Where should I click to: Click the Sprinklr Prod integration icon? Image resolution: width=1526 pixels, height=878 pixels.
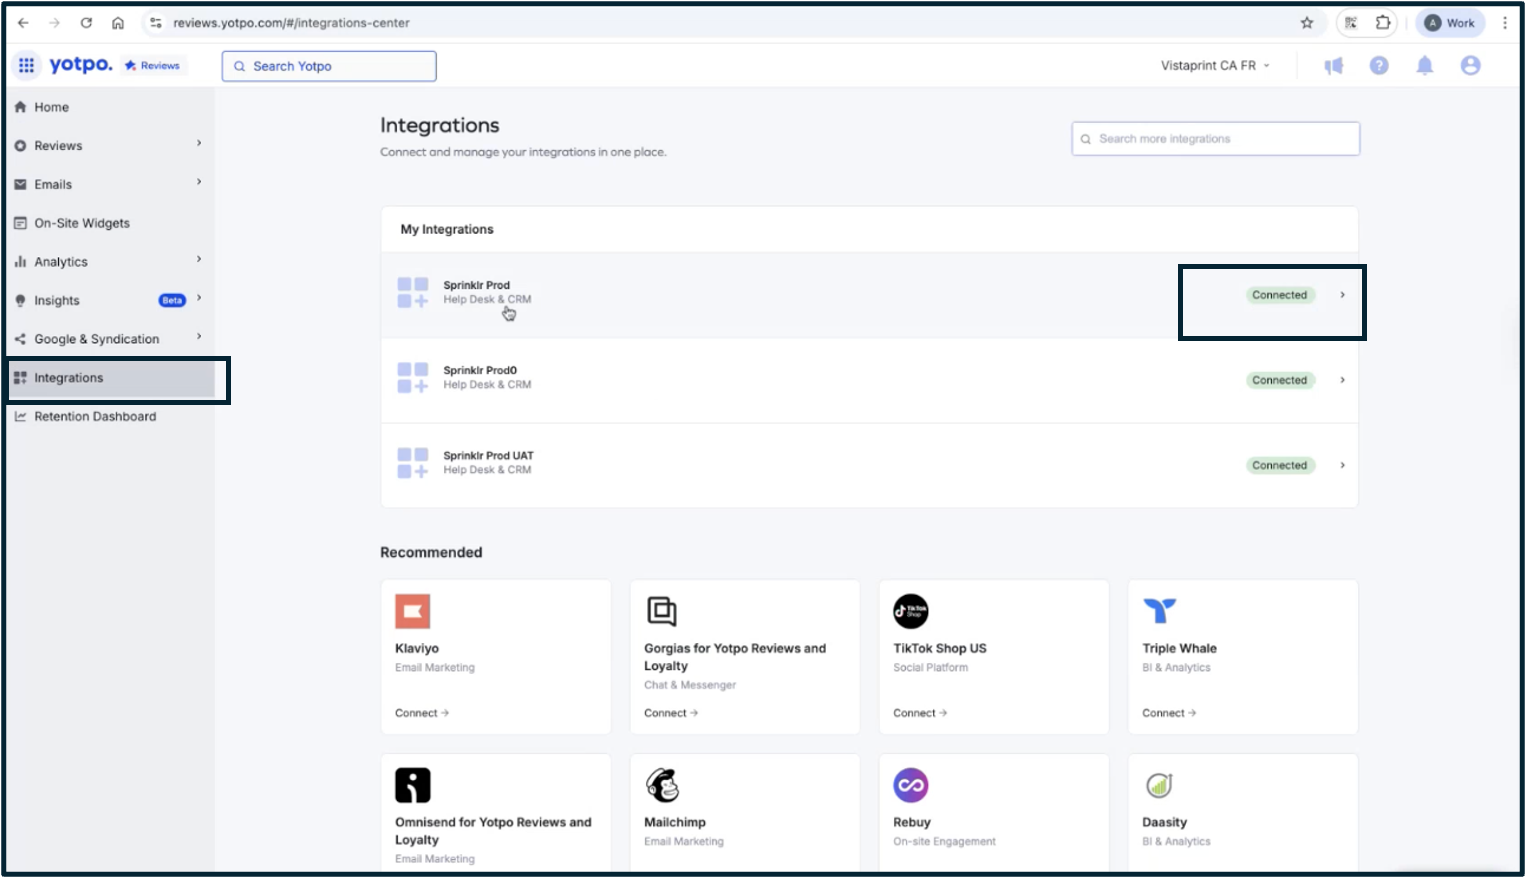pos(413,293)
